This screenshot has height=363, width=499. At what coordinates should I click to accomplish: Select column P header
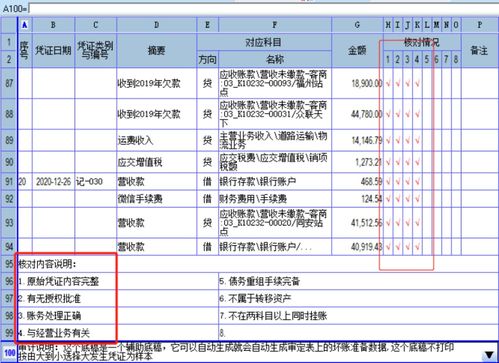(x=480, y=25)
